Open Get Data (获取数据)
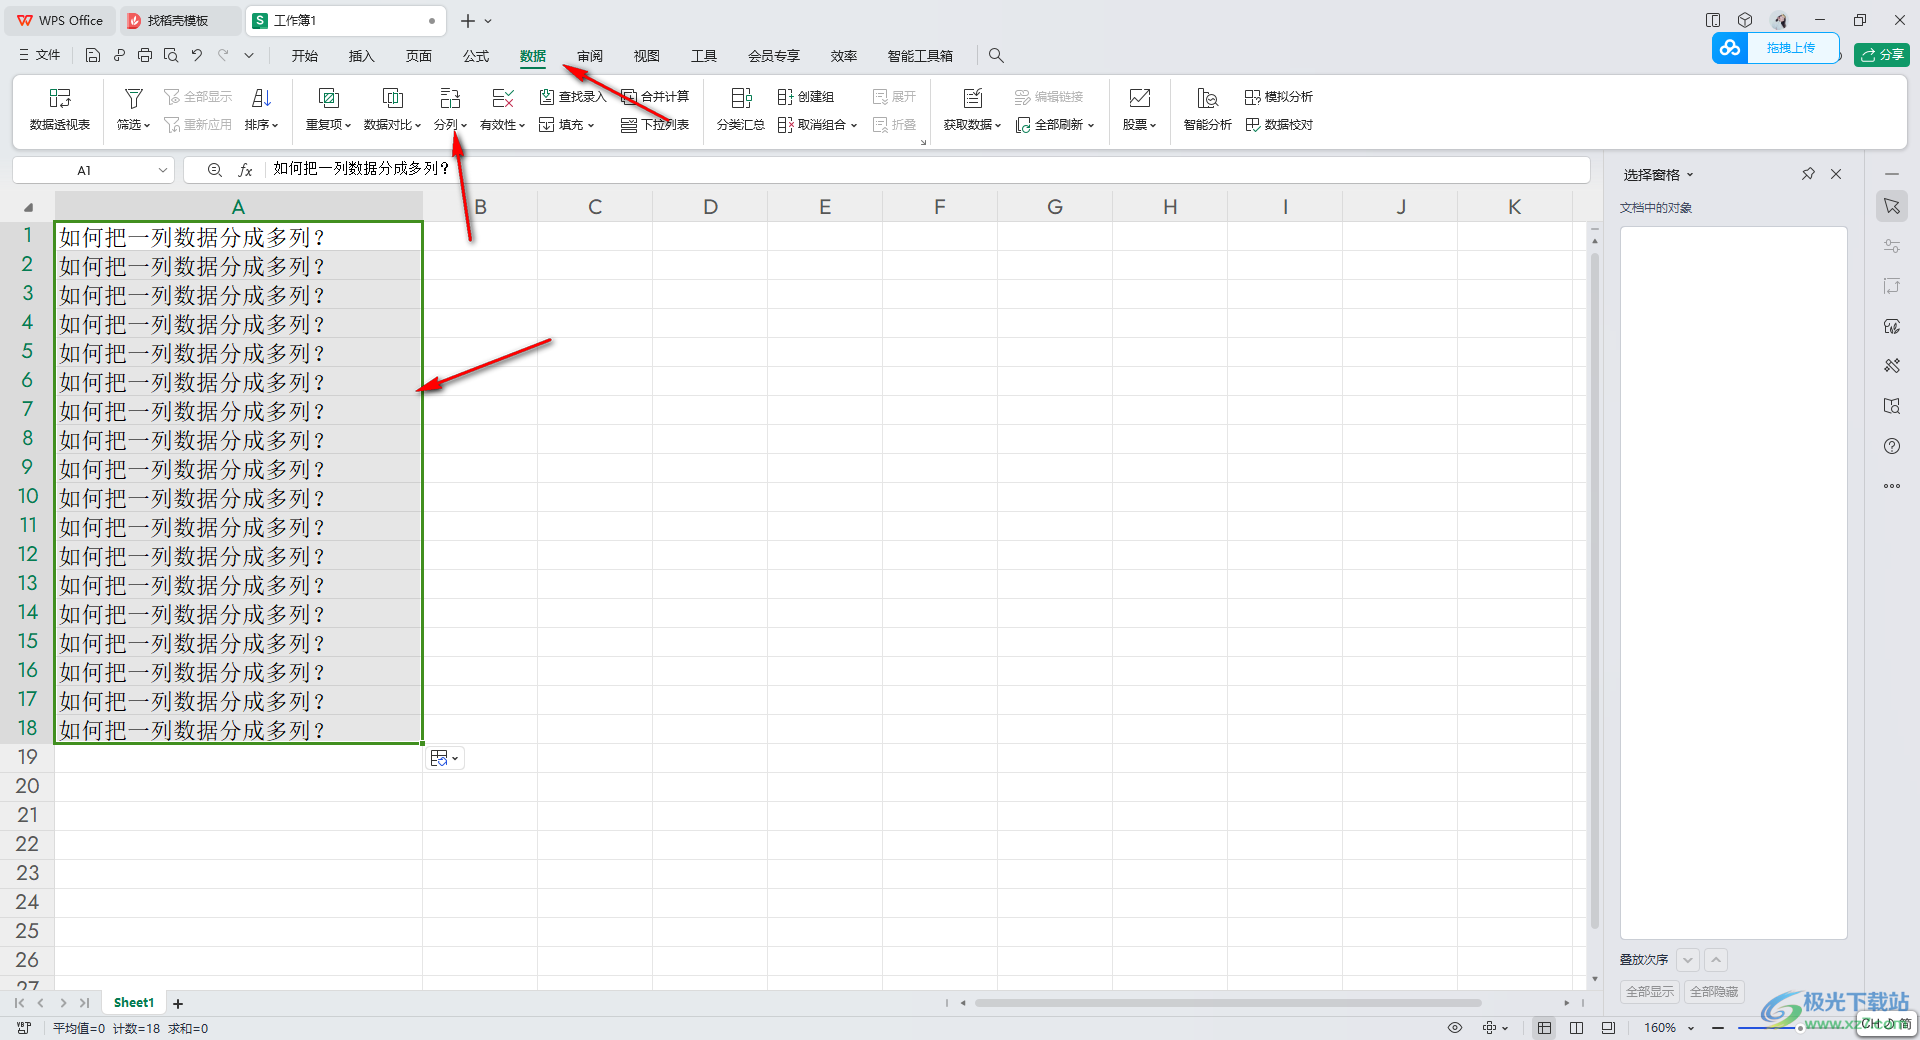Viewport: 1920px width, 1040px height. 972,109
